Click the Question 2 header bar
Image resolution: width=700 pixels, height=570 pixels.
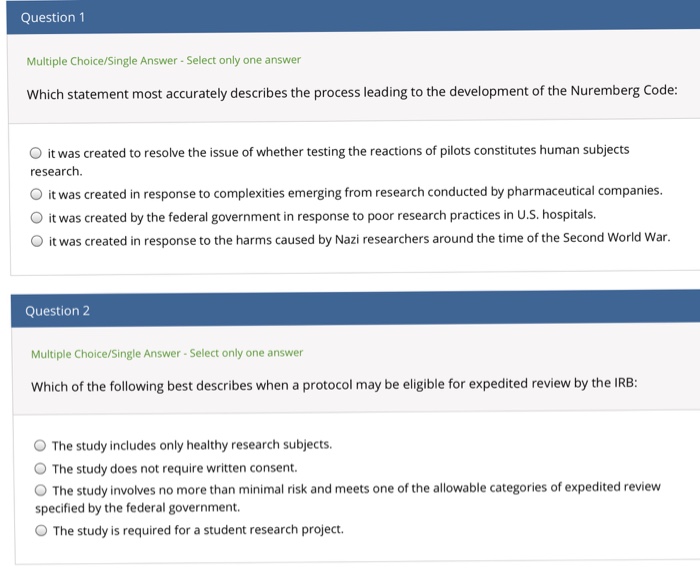[355, 309]
